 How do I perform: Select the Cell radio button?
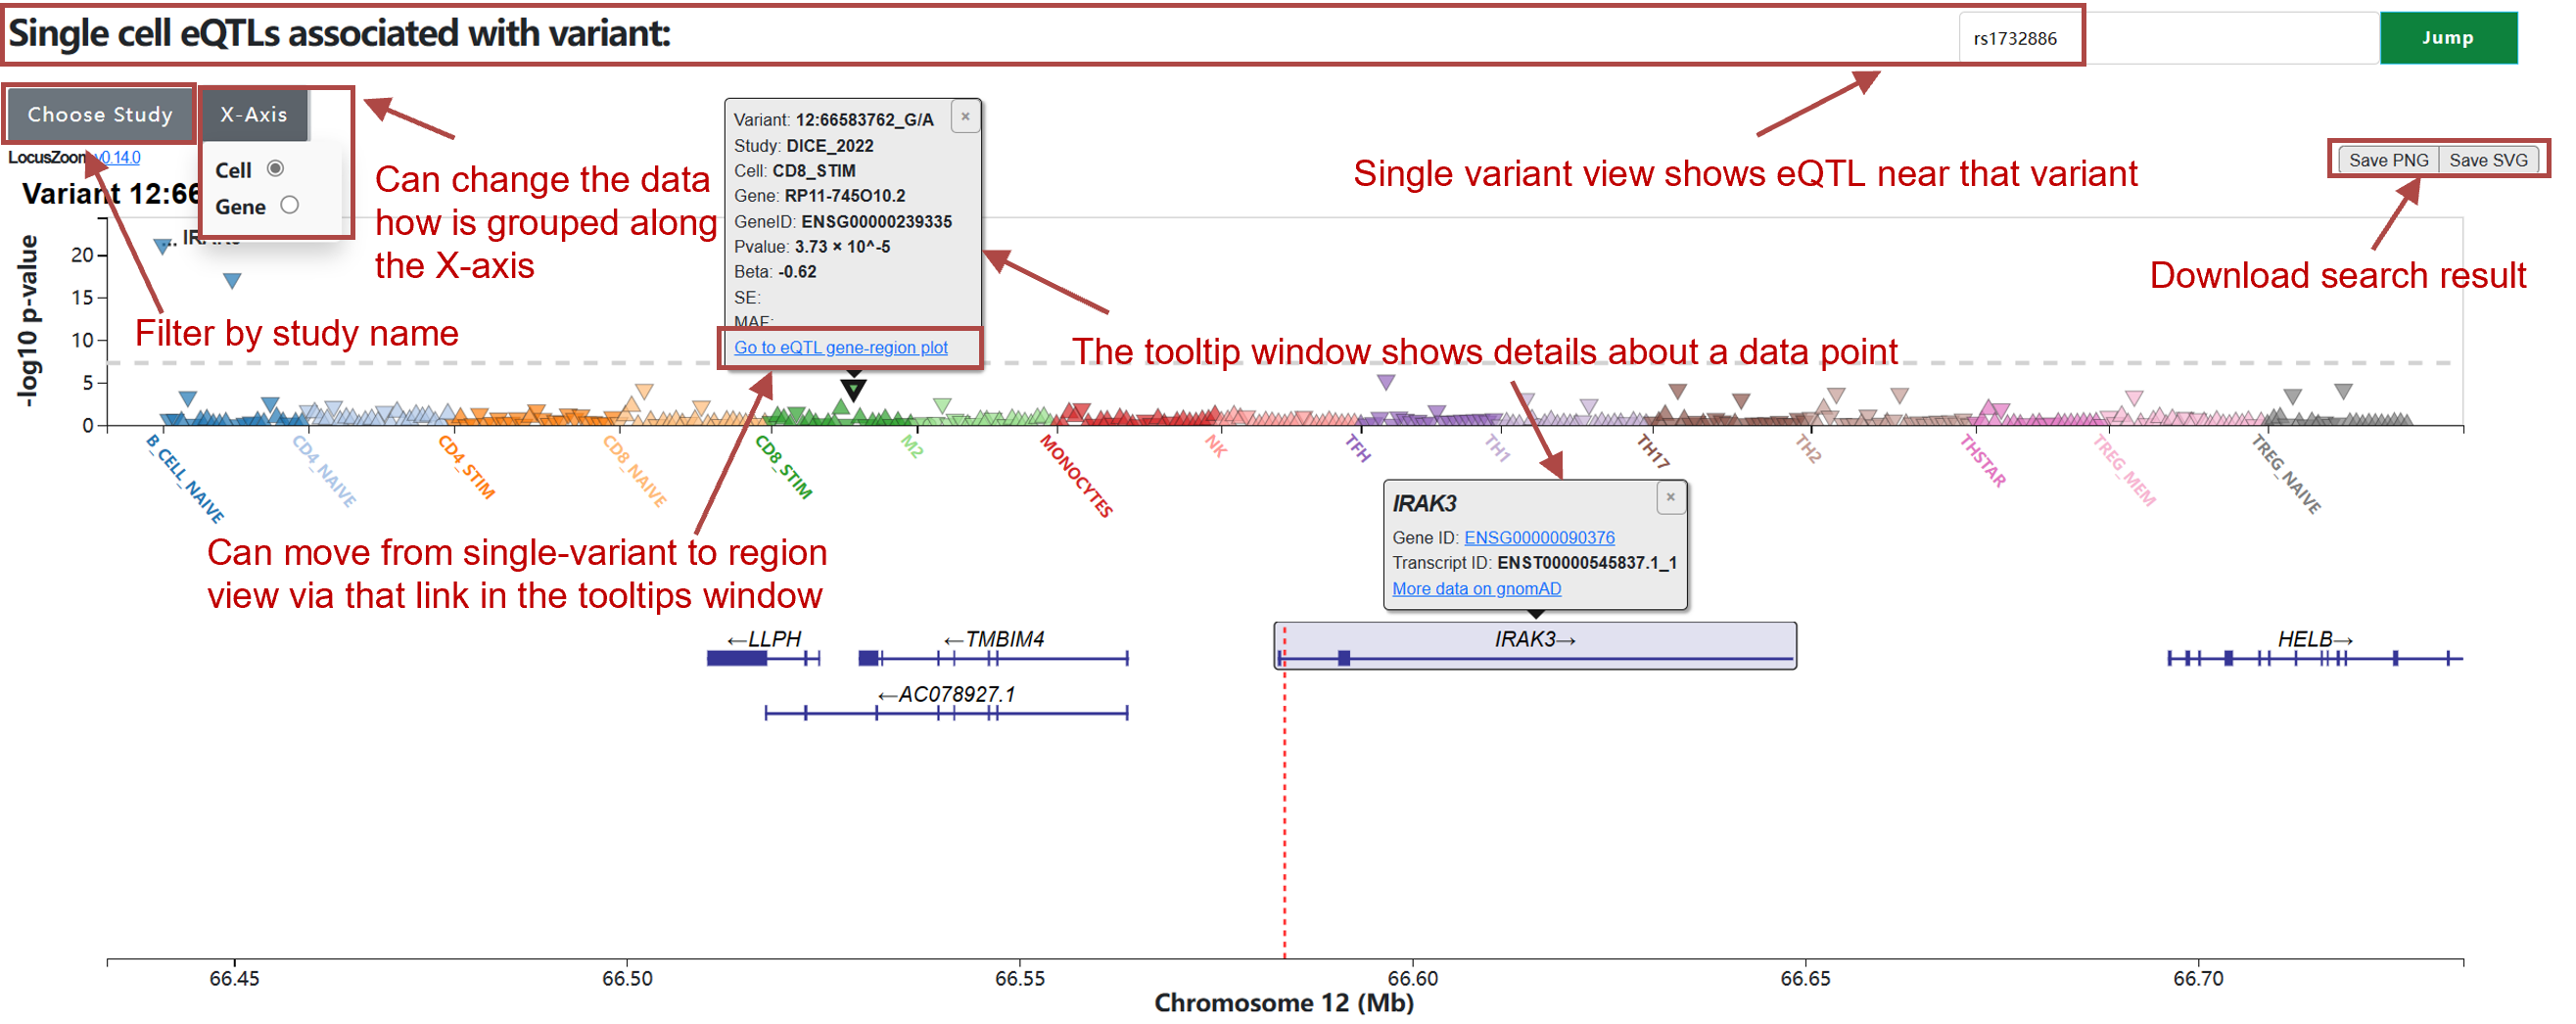point(276,169)
